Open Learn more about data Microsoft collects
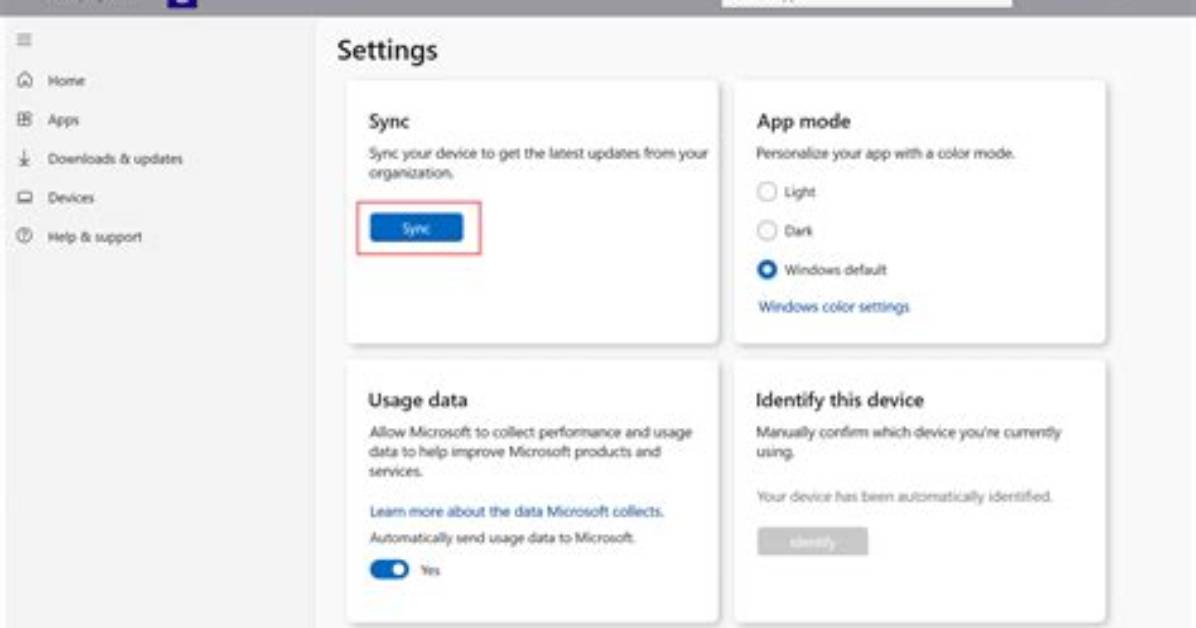 point(516,511)
